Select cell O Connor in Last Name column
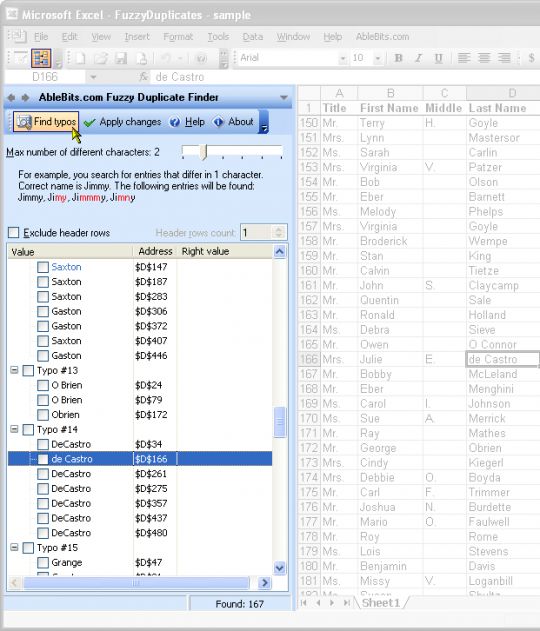Screen dimensions: 540x631 coord(503,345)
